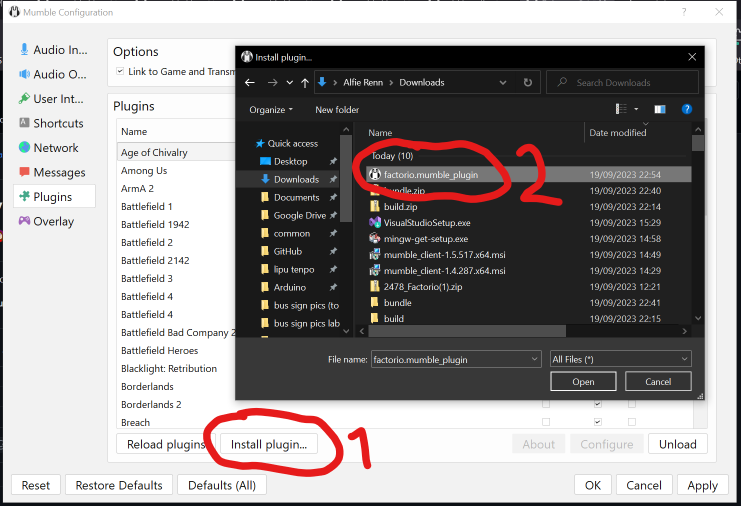Refresh the Downloads folder view
The height and width of the screenshot is (506, 741).
[528, 83]
